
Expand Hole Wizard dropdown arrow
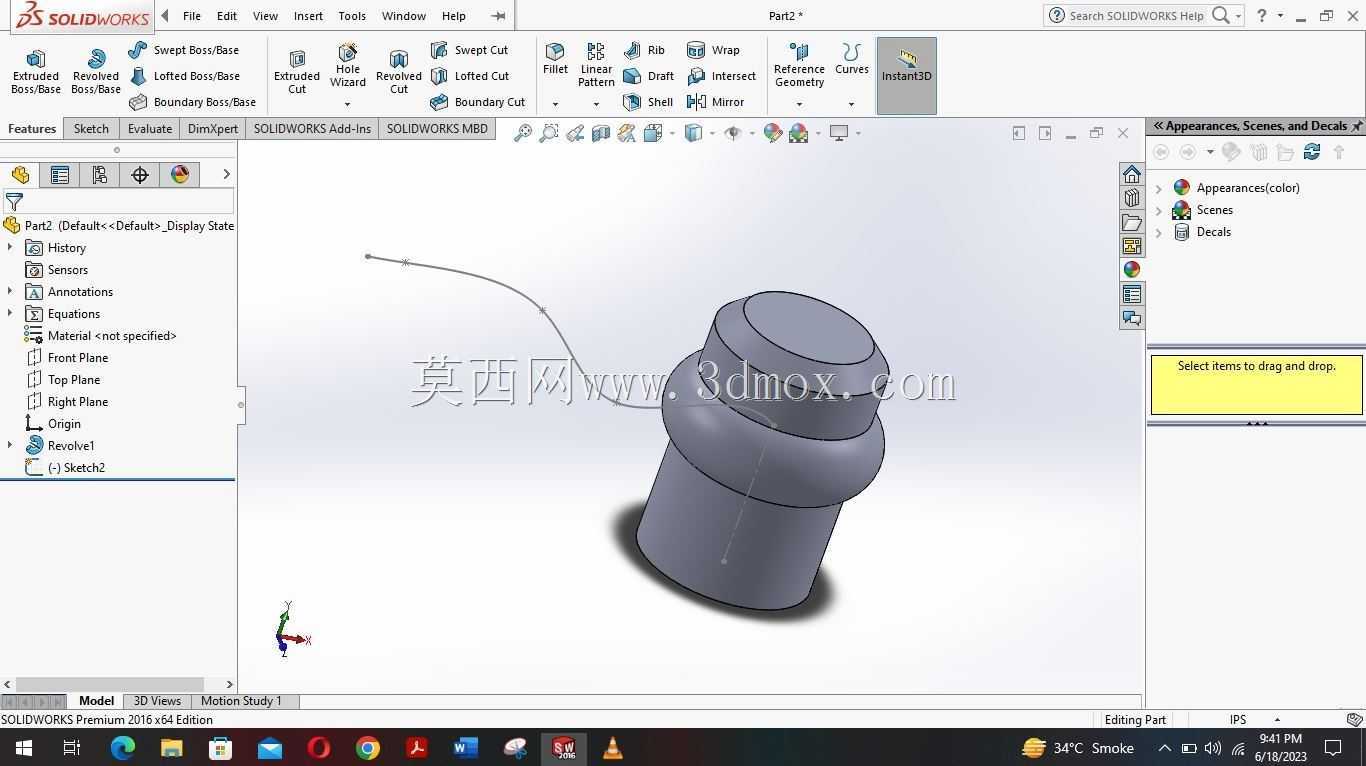pos(348,104)
